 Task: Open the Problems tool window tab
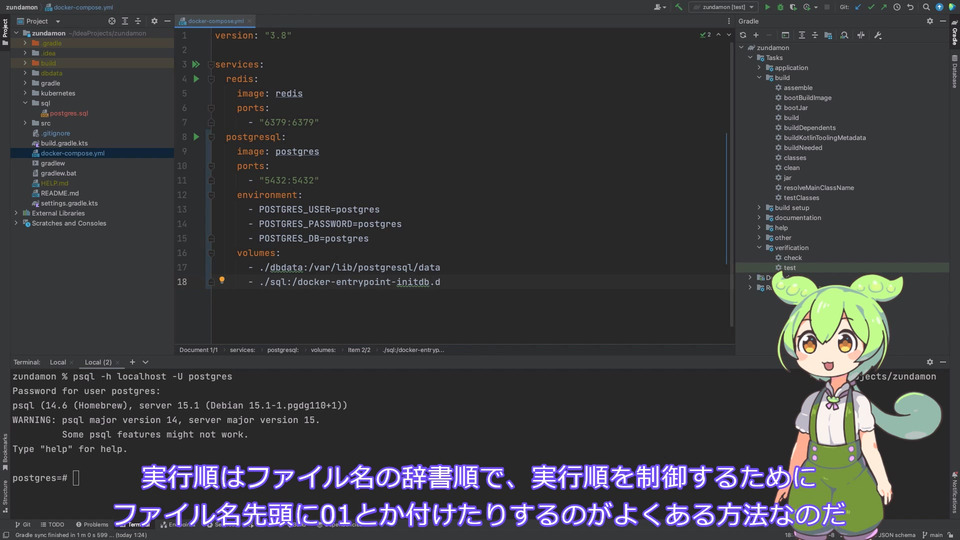[95, 524]
